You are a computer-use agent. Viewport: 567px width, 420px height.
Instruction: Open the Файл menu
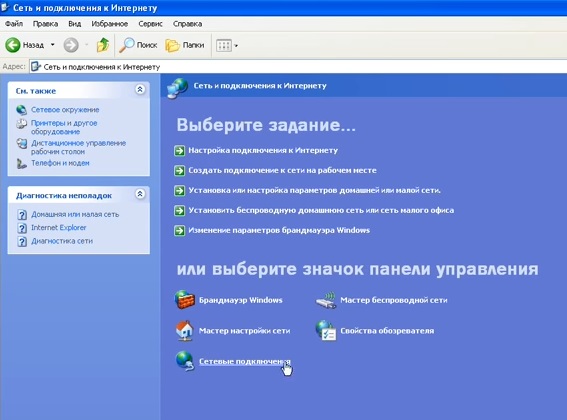(14, 24)
